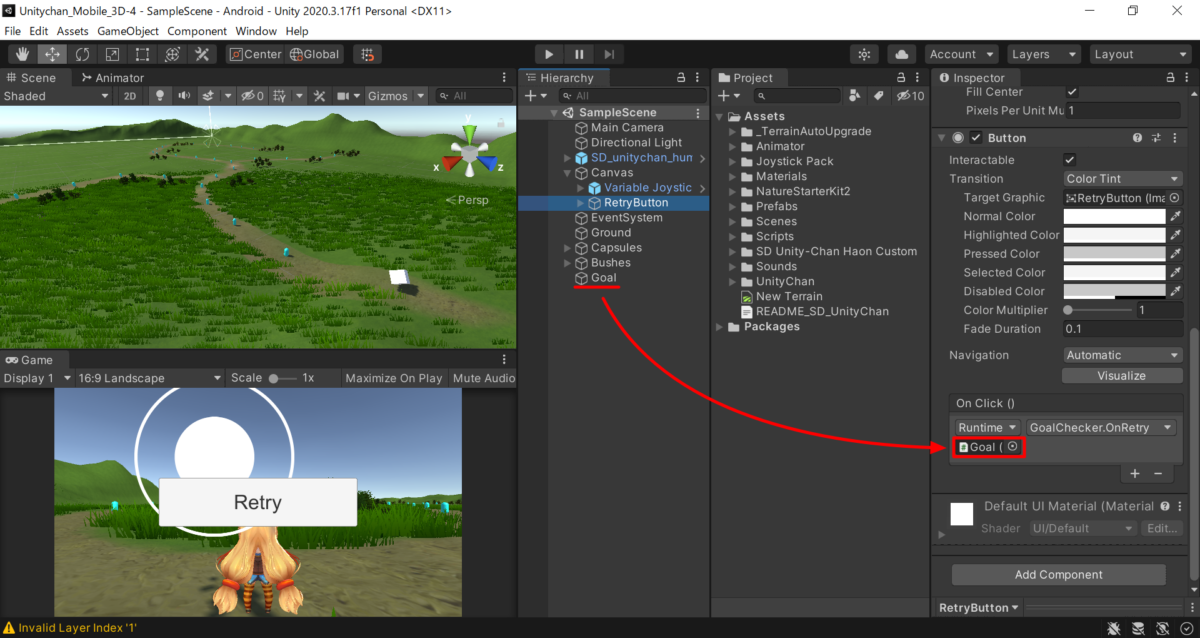This screenshot has width=1200, height=638.
Task: Select the Game view tab
Action: click(x=30, y=360)
